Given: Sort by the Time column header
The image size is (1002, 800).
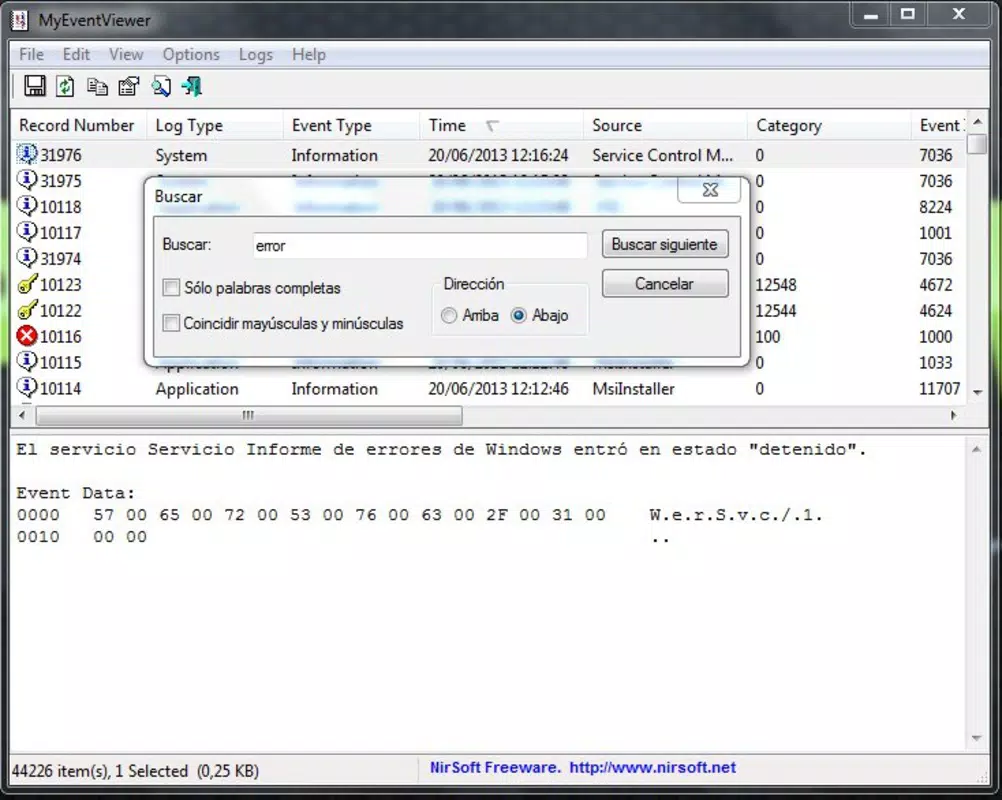Looking at the screenshot, I should (502, 125).
